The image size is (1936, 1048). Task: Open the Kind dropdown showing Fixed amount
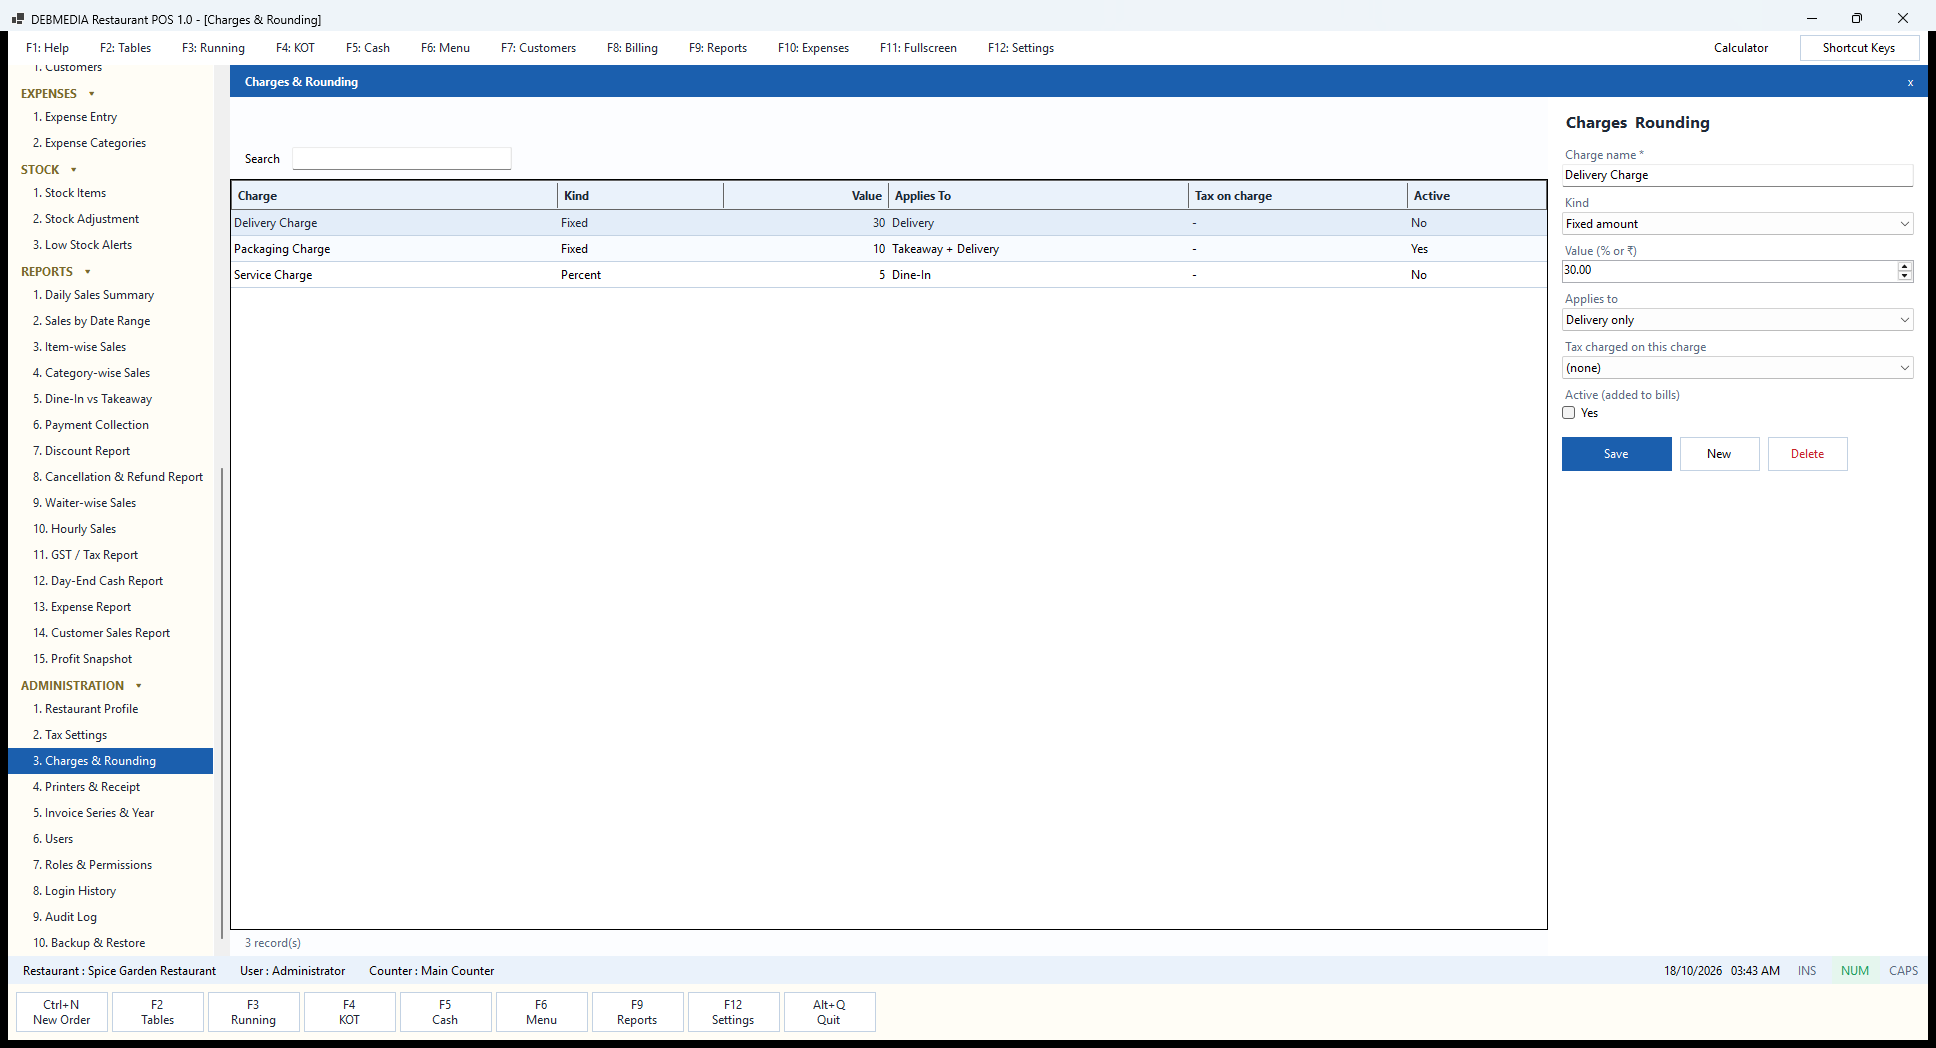[x=1737, y=224]
